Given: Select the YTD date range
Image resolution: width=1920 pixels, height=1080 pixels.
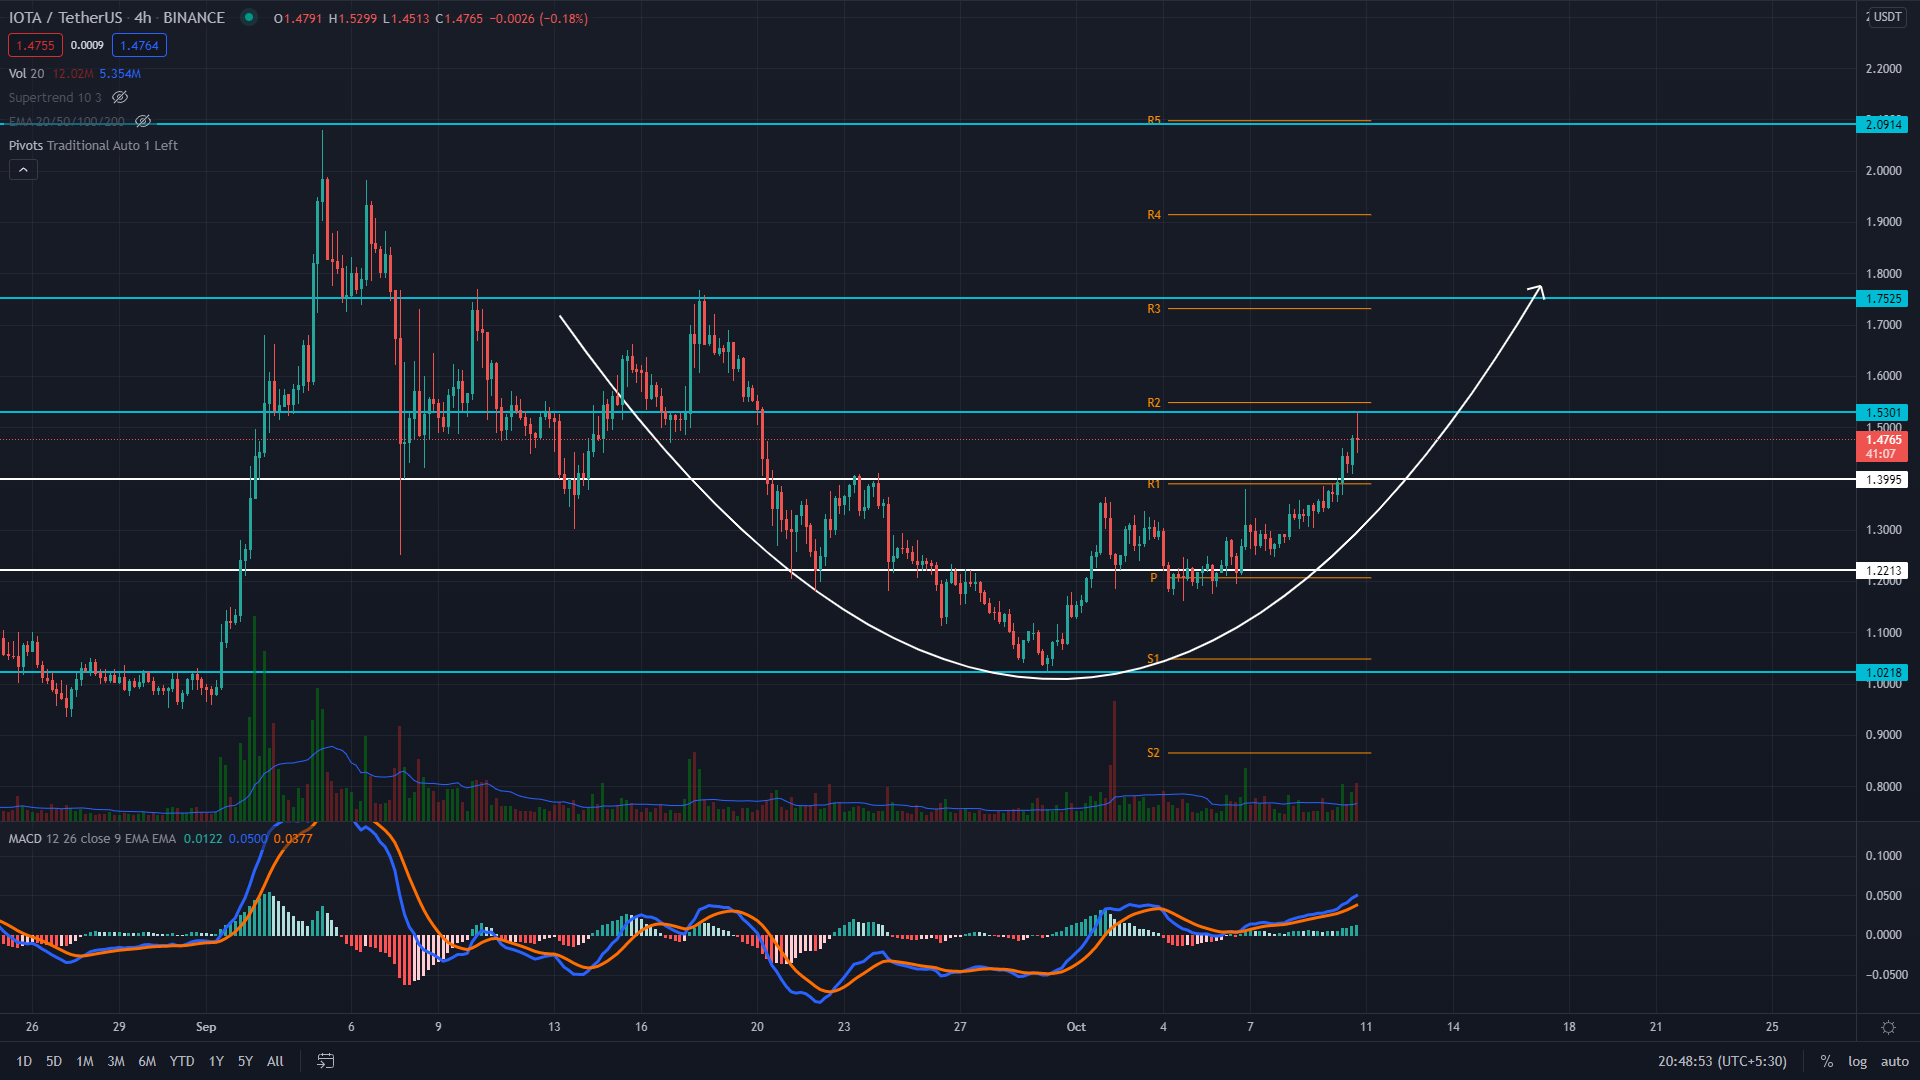Looking at the screenshot, I should [181, 1061].
